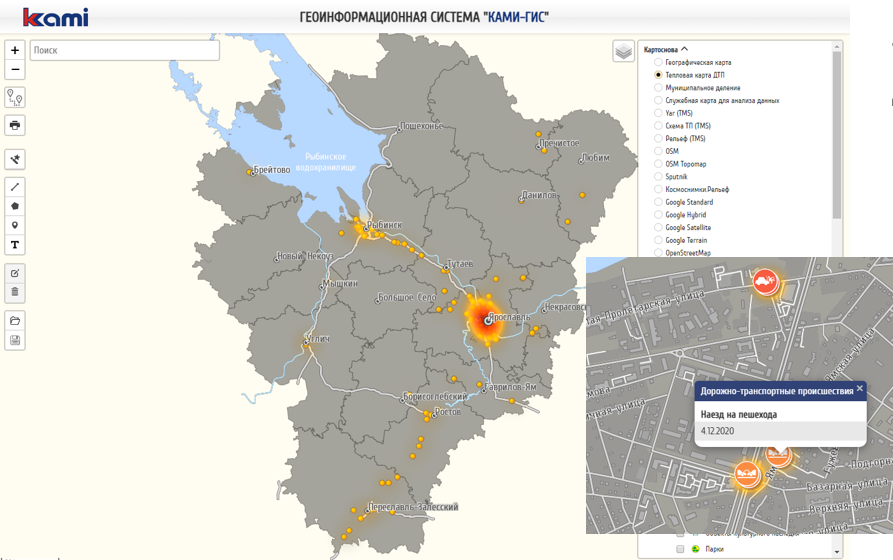Select Yar (TMS) basemap
This screenshot has width=893, height=560.
658,113
